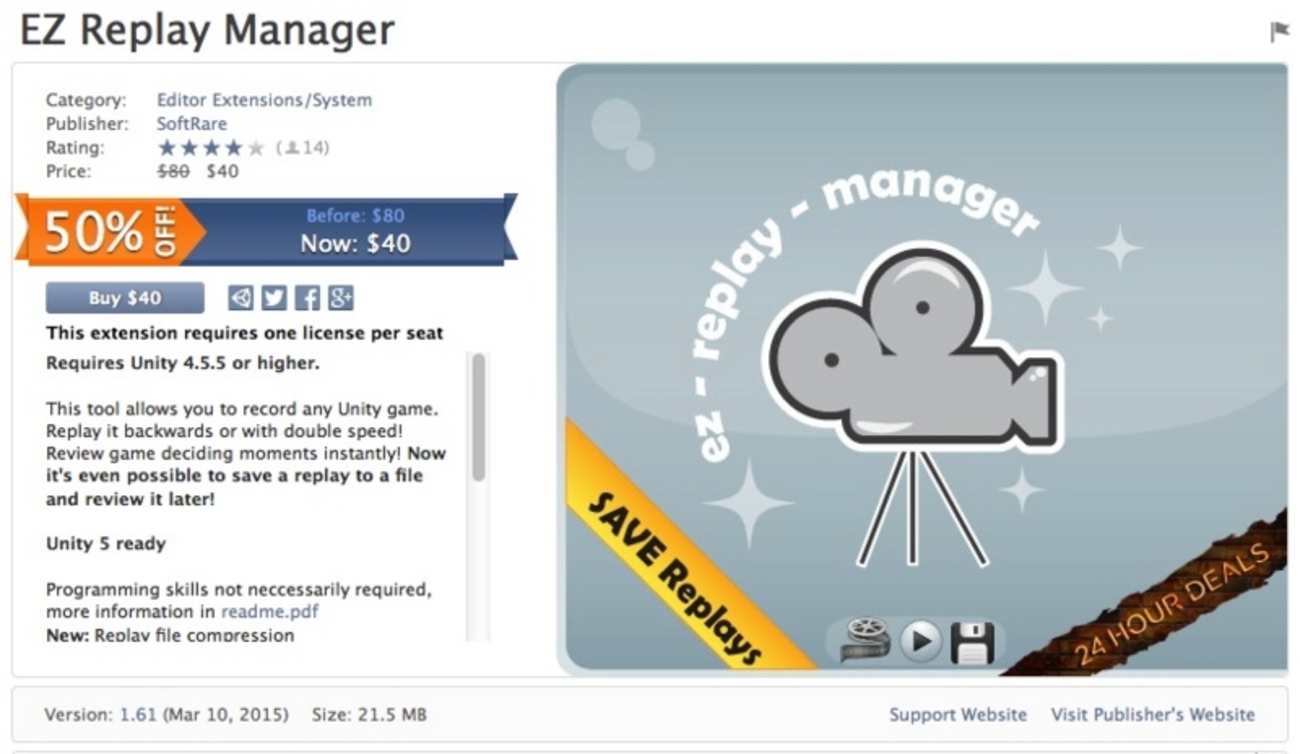
Task: Click the star rating
Action: pyautogui.click(x=211, y=148)
